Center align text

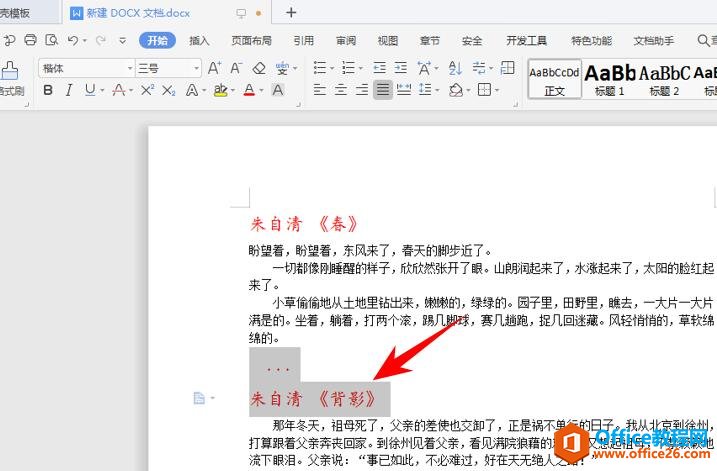(x=341, y=90)
